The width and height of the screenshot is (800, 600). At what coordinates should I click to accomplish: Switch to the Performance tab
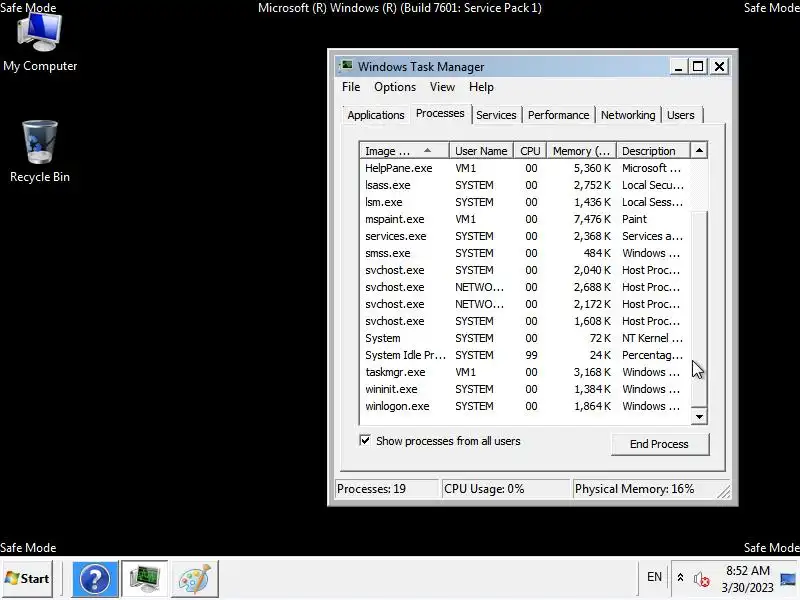(x=558, y=115)
